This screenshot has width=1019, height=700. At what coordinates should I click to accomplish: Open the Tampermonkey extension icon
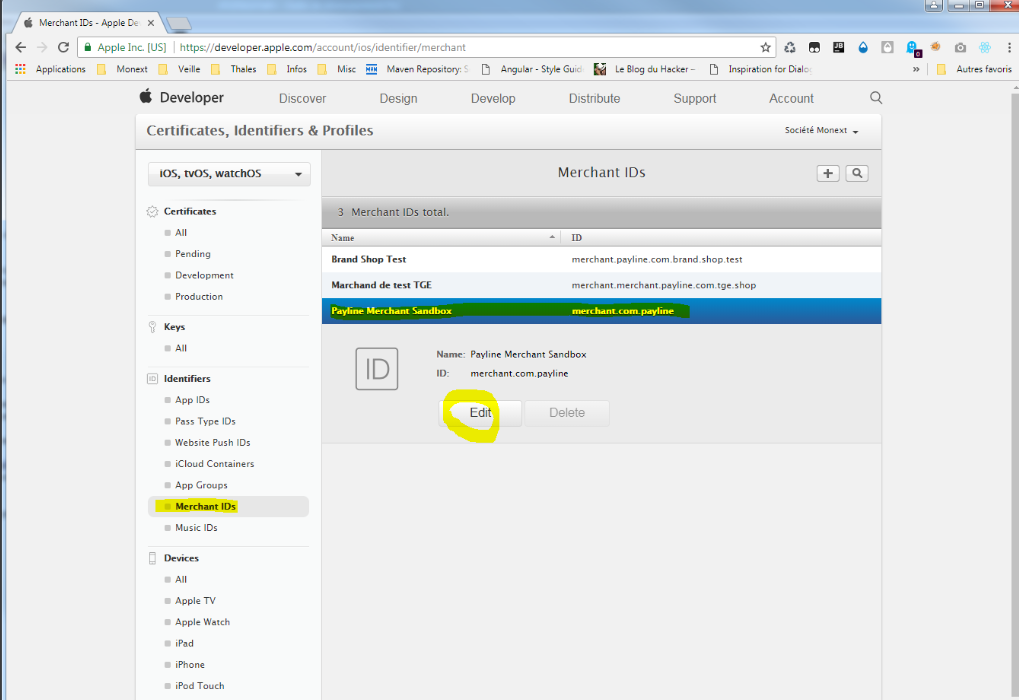[x=814, y=47]
